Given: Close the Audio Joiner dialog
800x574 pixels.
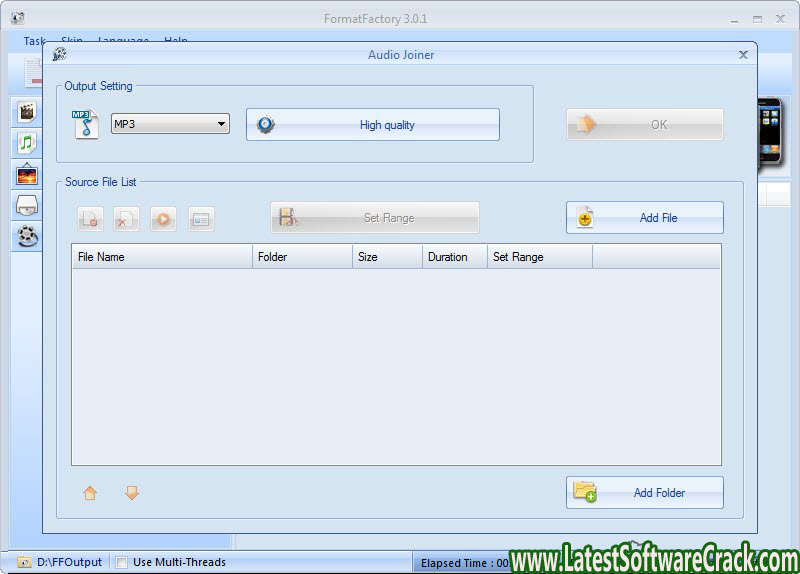Looking at the screenshot, I should [x=743, y=55].
